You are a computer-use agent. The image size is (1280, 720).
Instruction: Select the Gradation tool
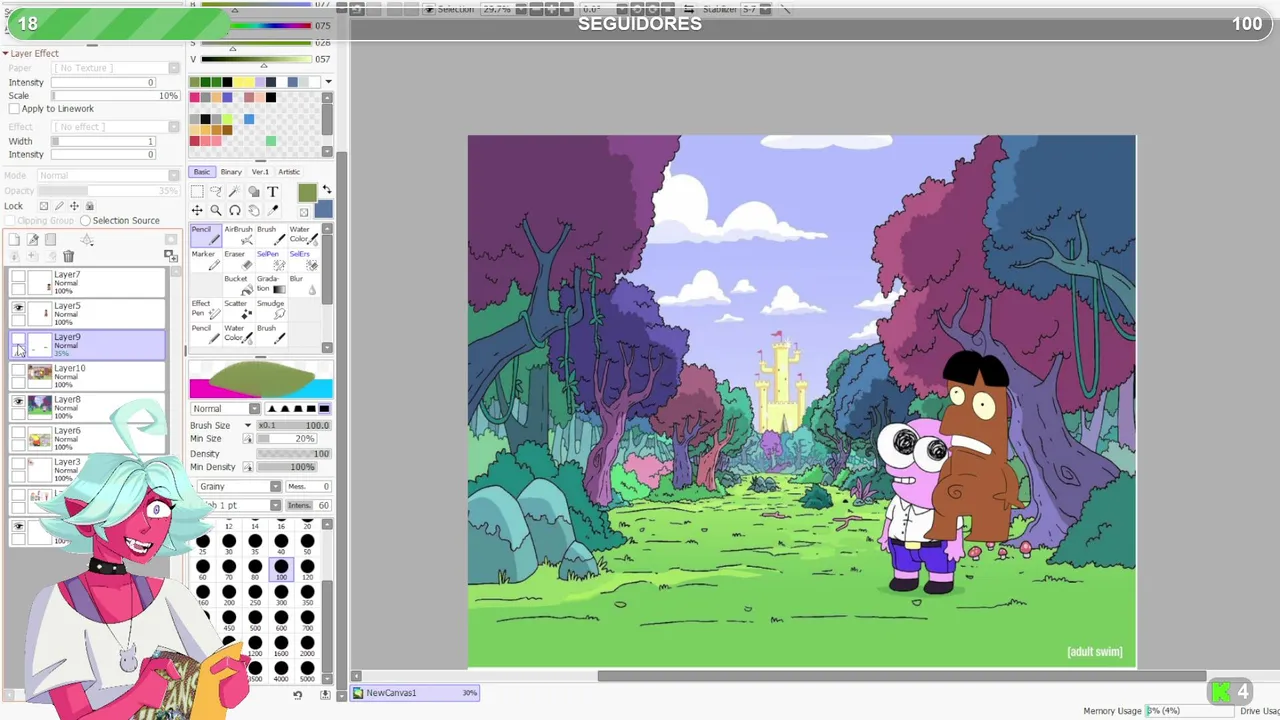(x=270, y=286)
